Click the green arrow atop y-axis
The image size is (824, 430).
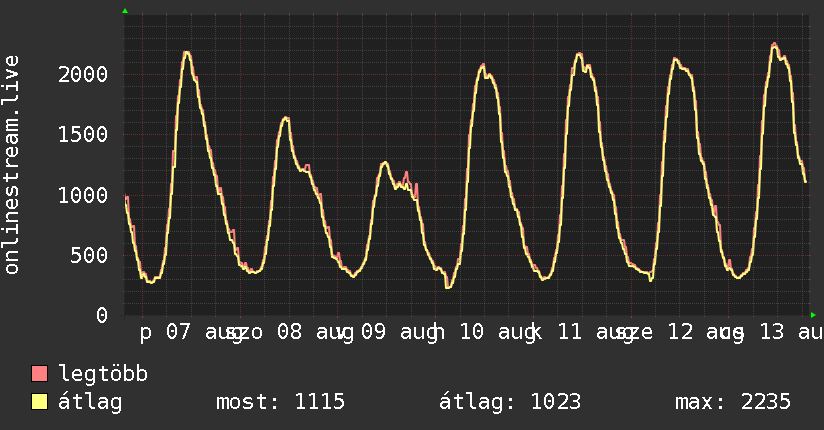coord(125,11)
